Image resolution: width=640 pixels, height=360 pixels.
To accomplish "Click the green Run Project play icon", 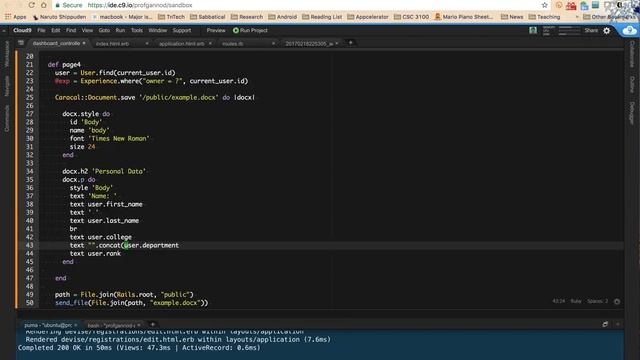I will coord(236,30).
